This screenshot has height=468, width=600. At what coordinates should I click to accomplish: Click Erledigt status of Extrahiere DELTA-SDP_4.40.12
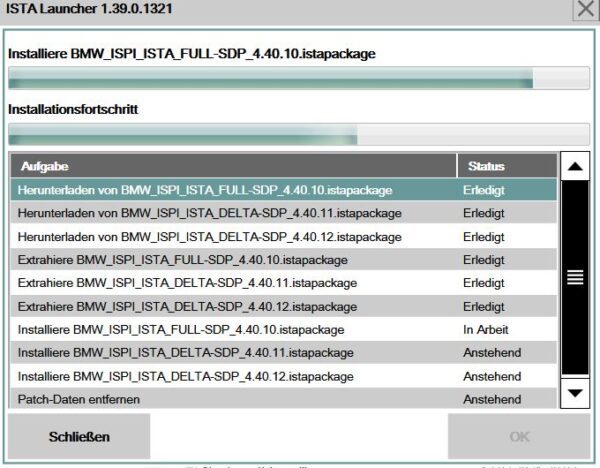pos(484,307)
